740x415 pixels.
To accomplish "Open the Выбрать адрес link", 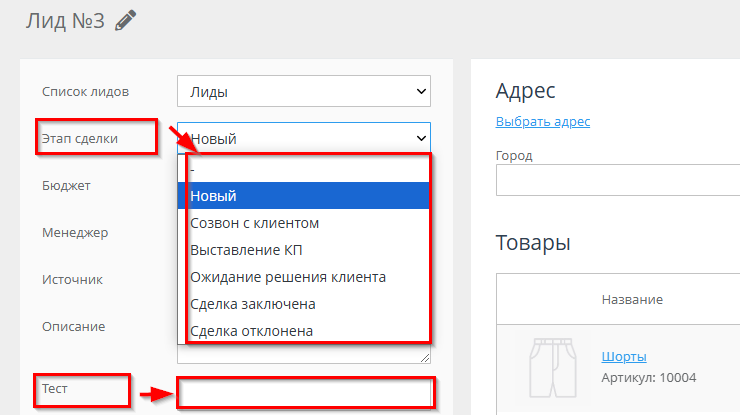I will (x=542, y=122).
